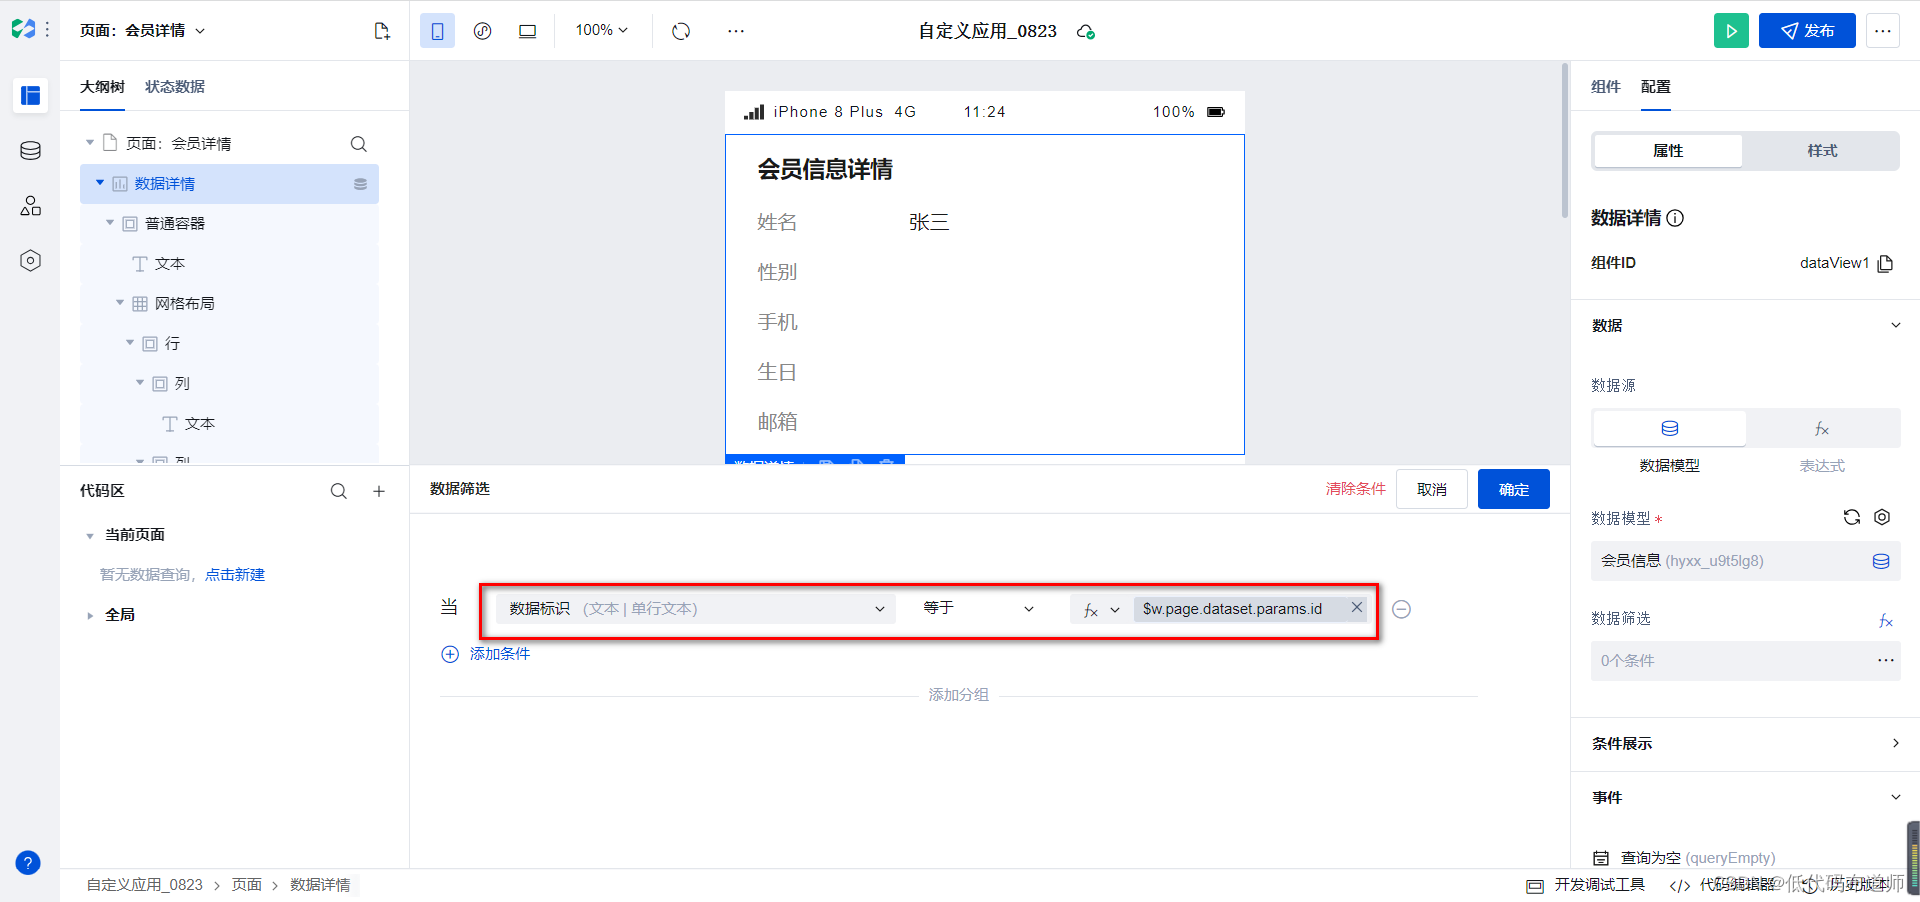
Task: Search the outline tree with magnifier icon
Action: tap(359, 144)
